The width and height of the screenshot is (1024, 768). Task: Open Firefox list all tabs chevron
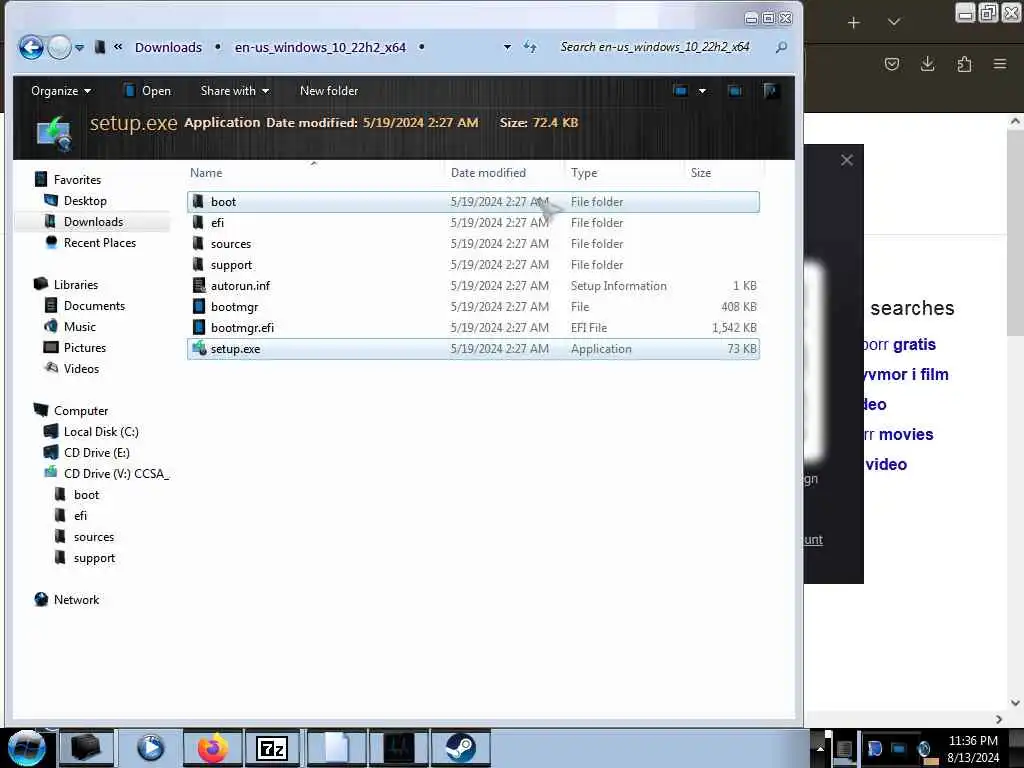pyautogui.click(x=894, y=23)
